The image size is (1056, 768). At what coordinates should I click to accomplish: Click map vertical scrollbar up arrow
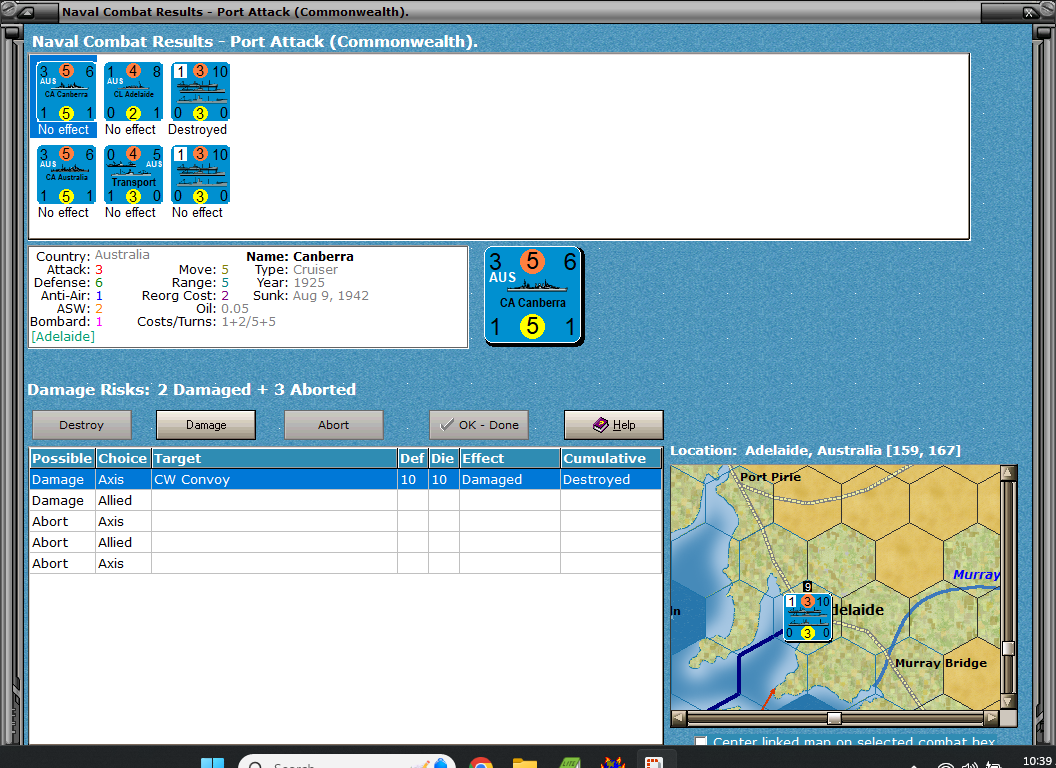coord(1008,473)
